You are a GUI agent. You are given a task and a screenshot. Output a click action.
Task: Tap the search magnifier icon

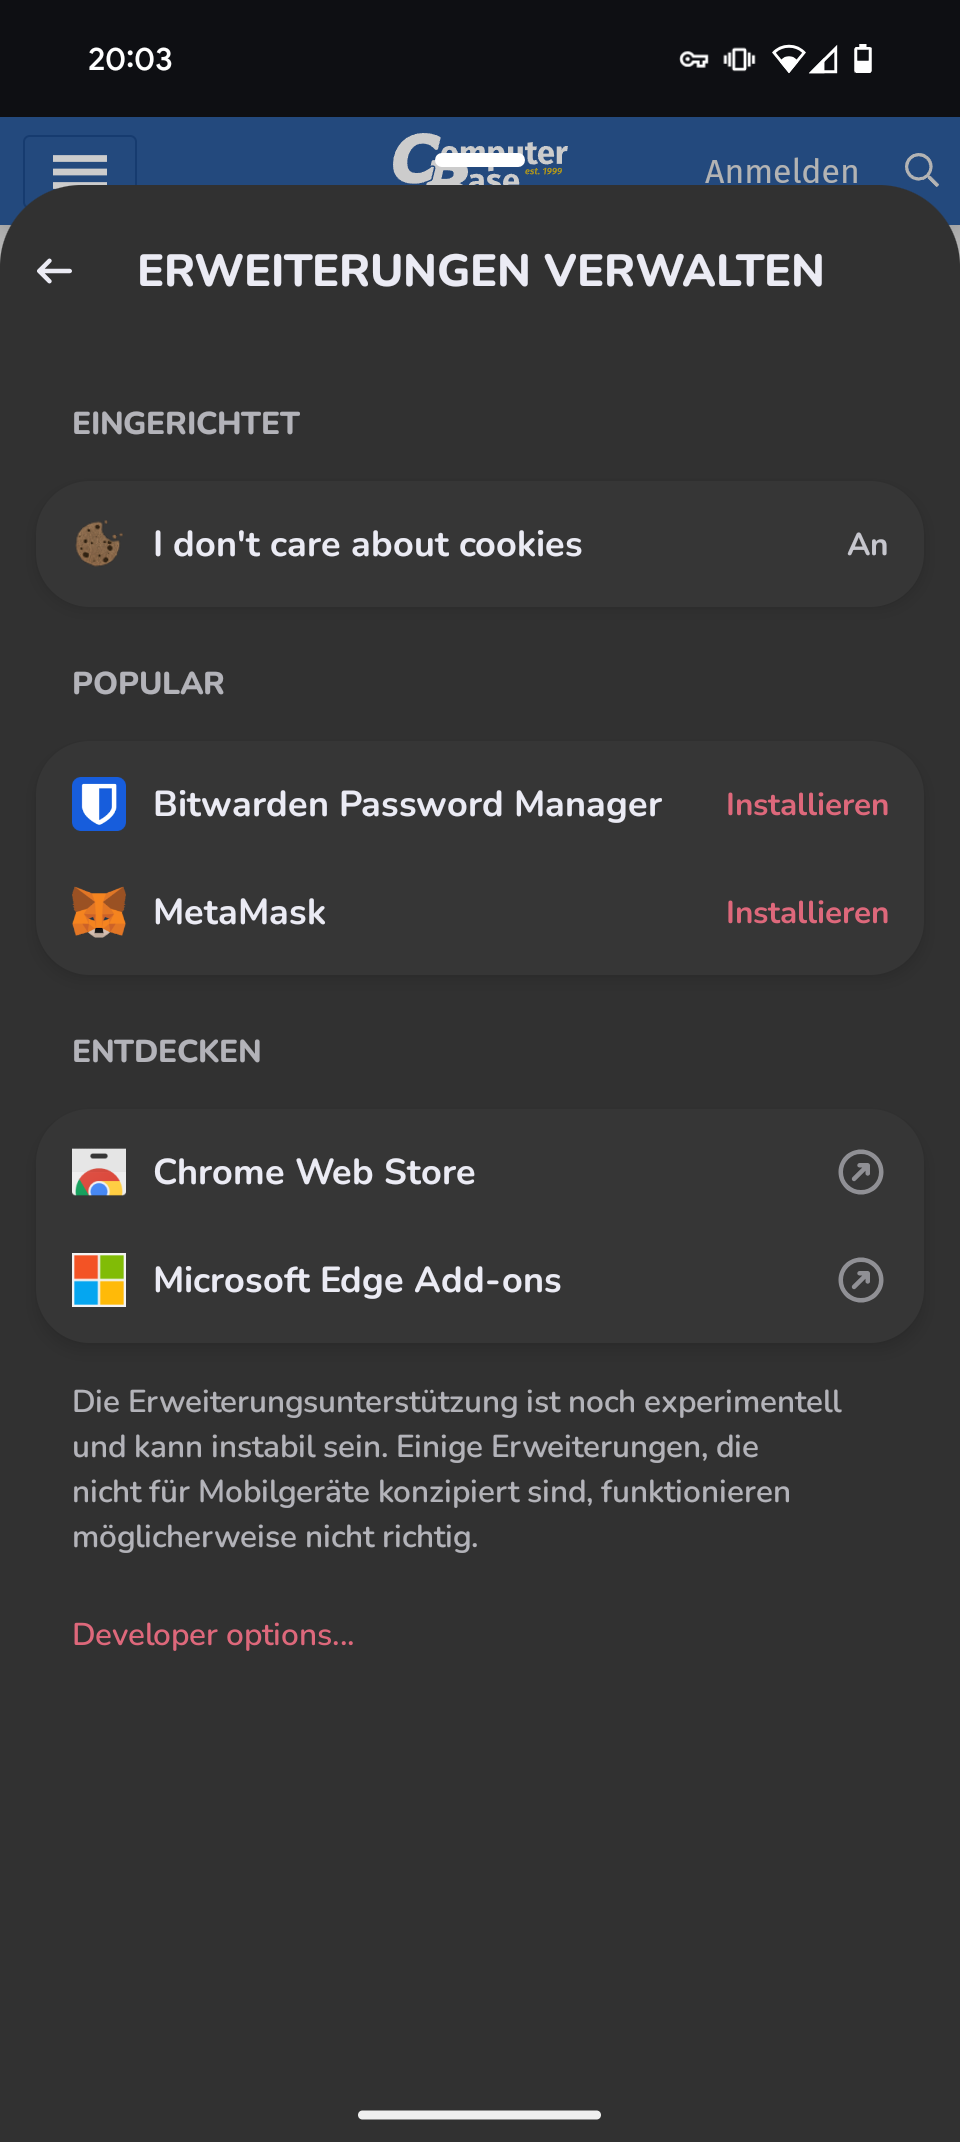[921, 170]
